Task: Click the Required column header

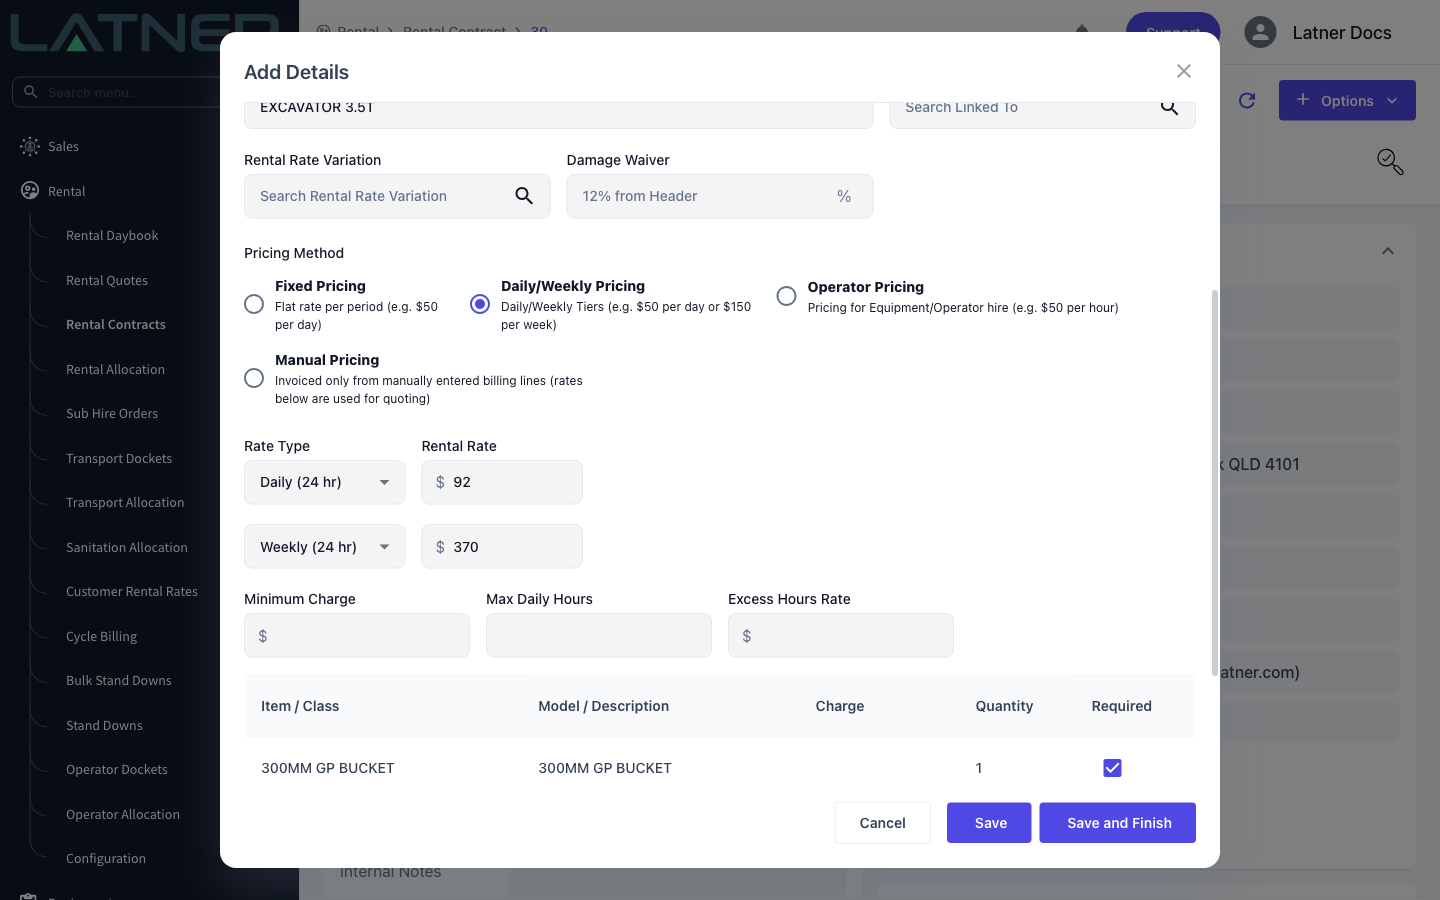Action: coord(1121,706)
